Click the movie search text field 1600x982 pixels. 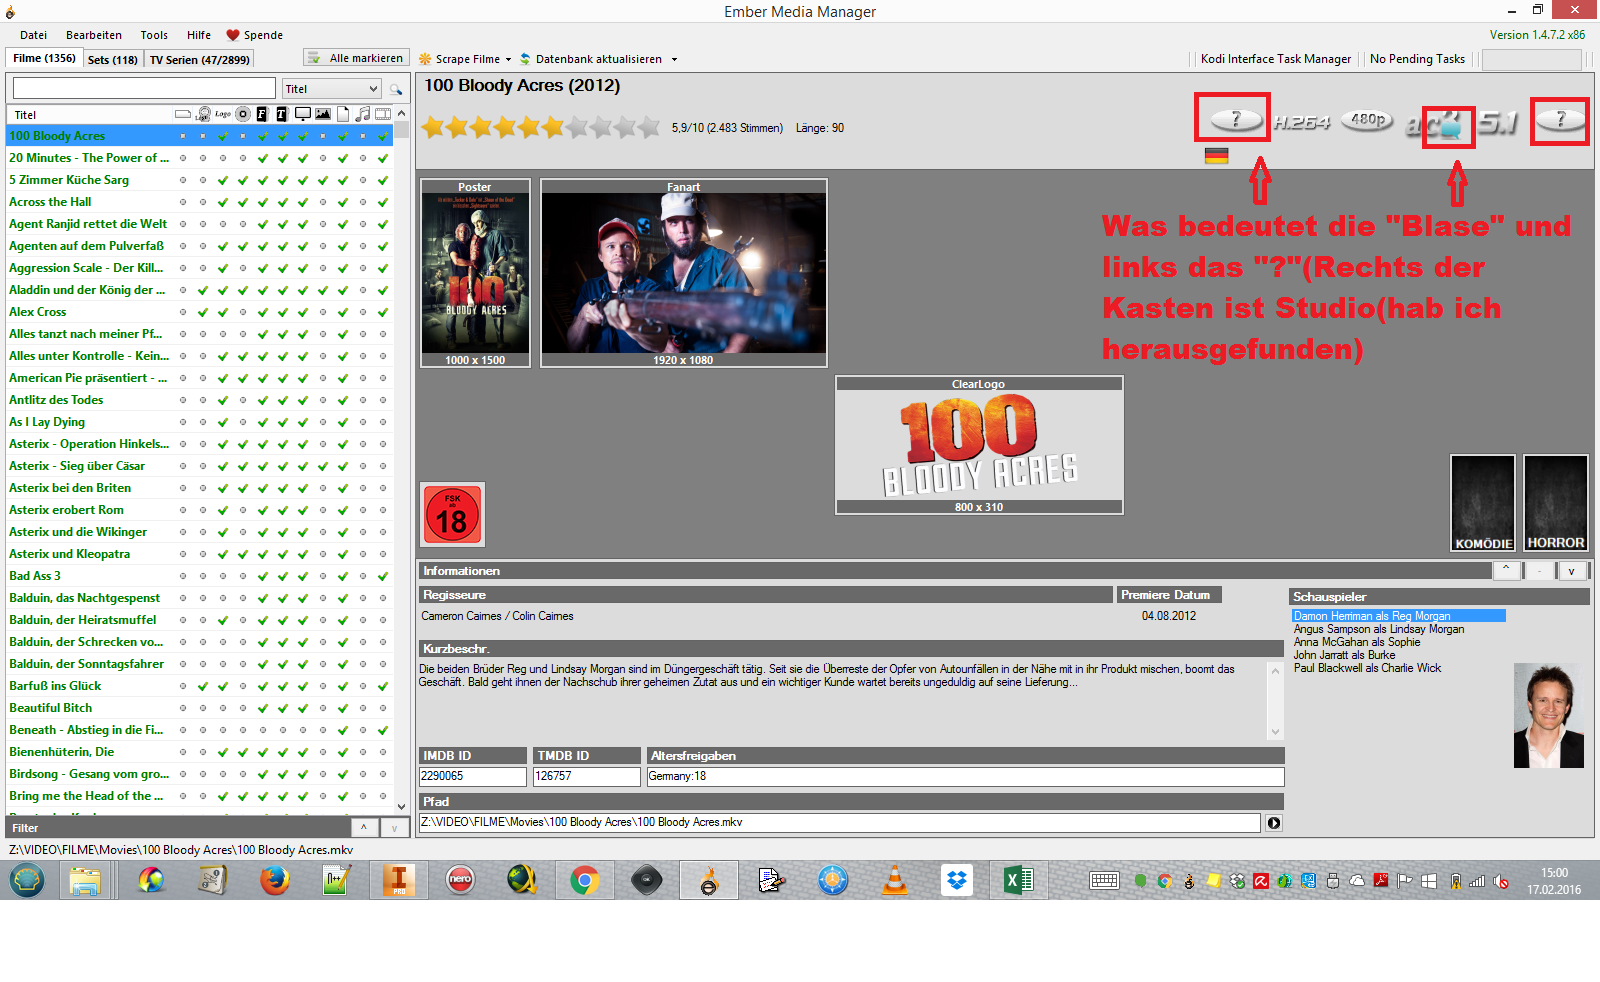pos(144,88)
